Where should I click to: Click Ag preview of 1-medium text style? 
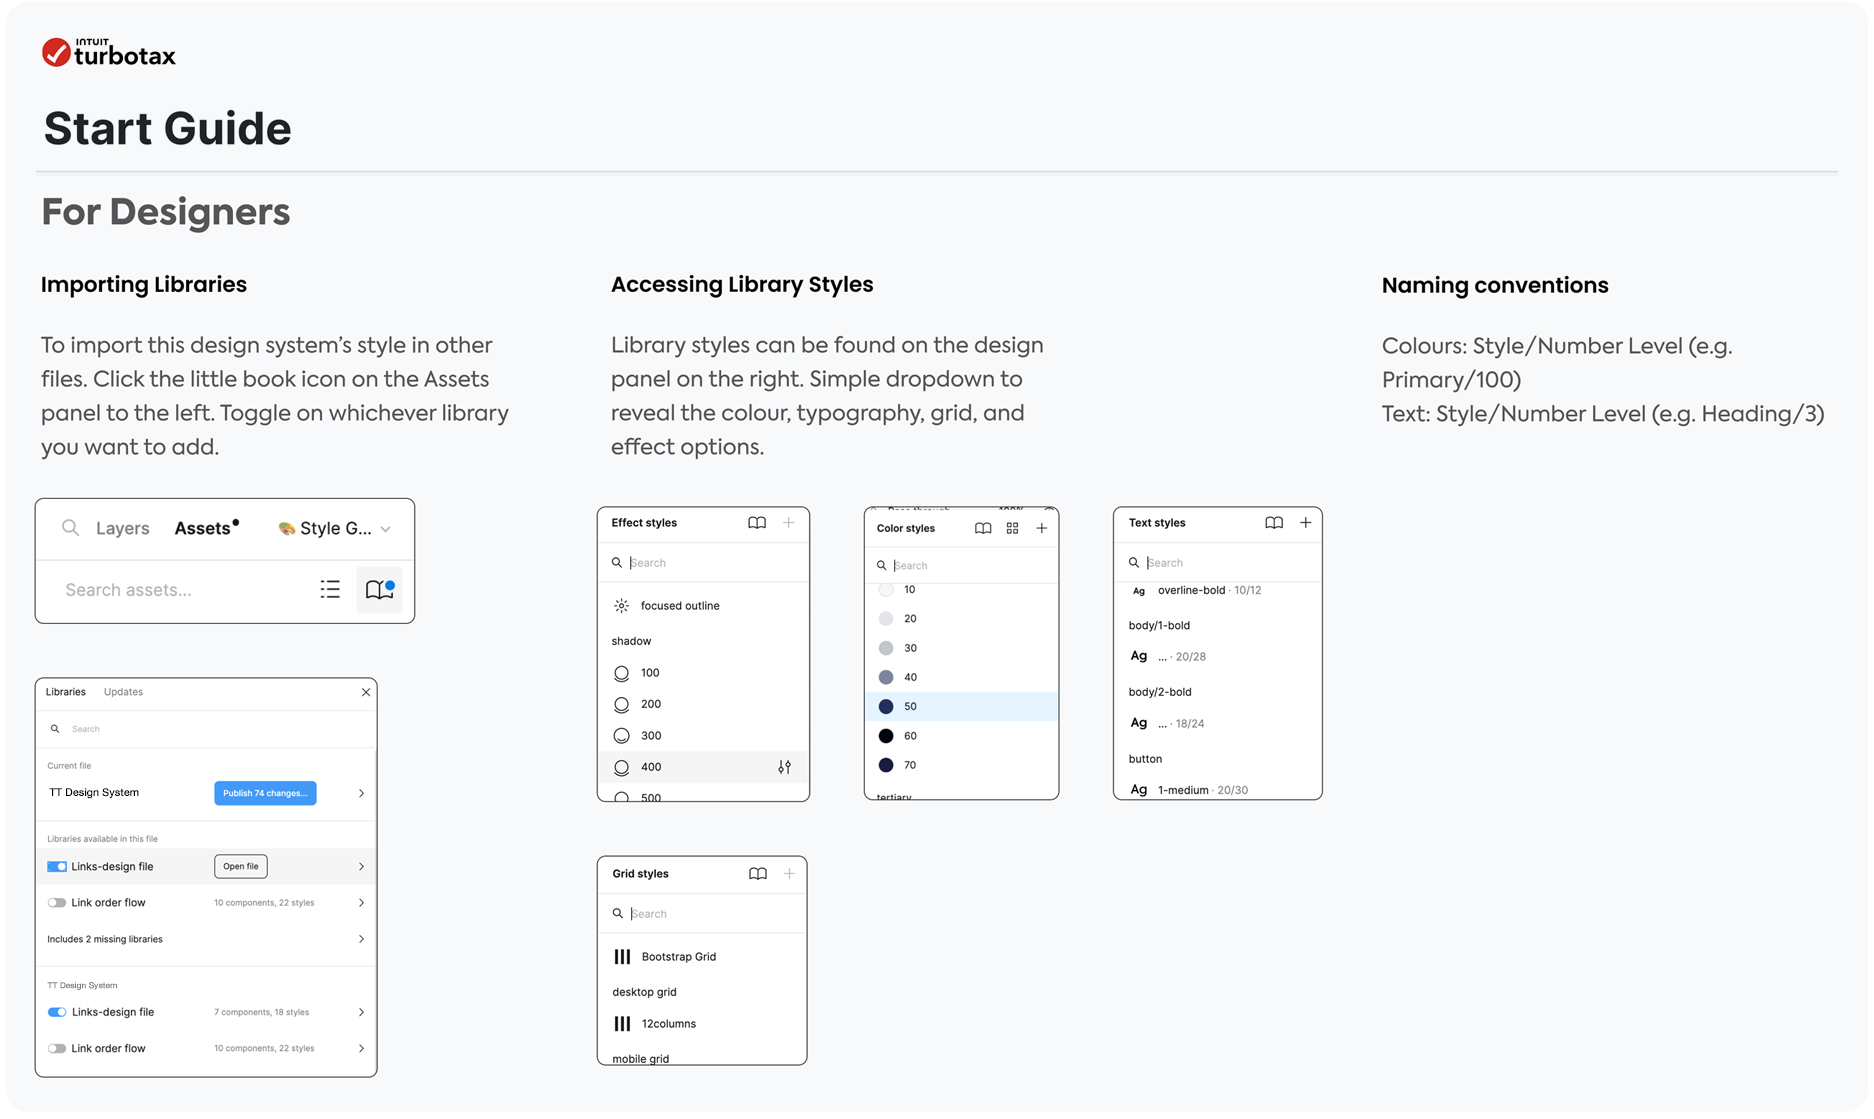(1139, 790)
